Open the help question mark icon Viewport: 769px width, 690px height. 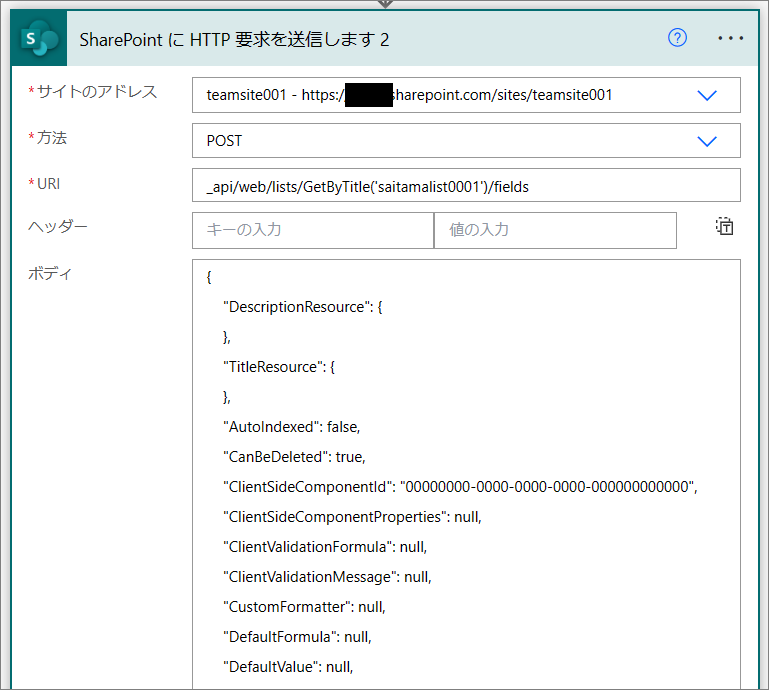pos(677,38)
